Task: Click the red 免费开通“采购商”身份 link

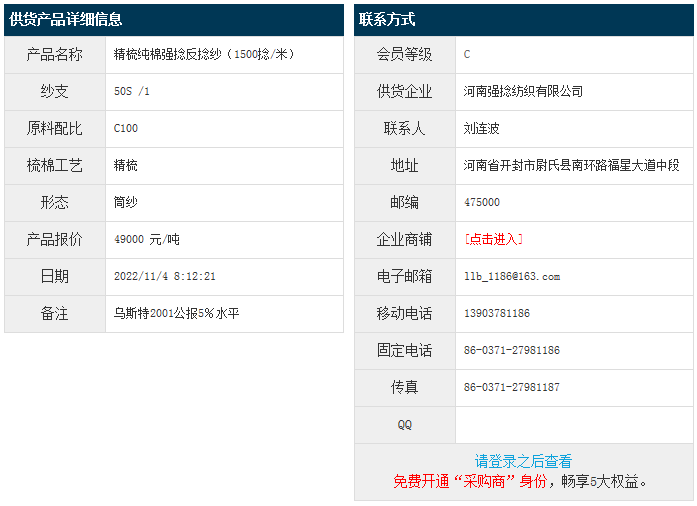Action: coord(469,481)
